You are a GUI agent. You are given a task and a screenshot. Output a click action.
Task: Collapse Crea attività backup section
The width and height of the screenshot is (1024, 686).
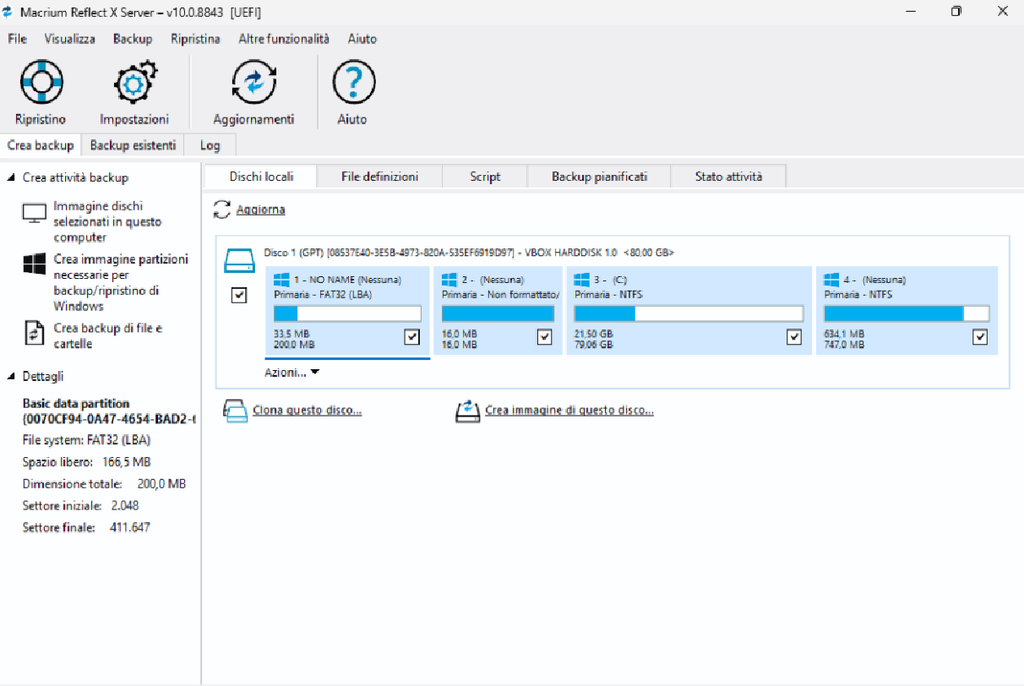coord(11,178)
